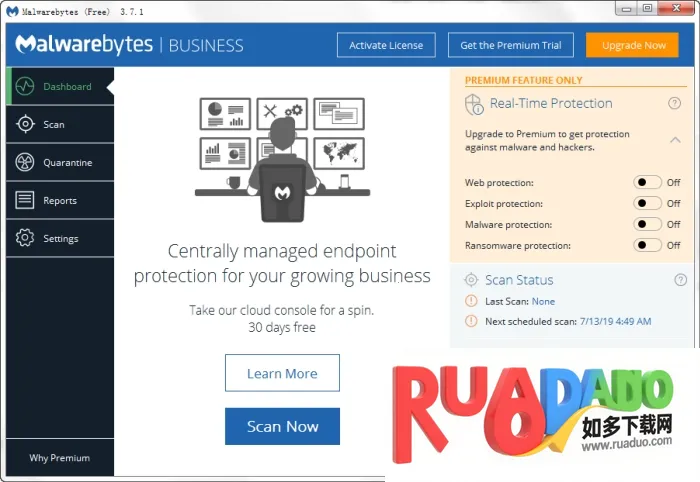Click the Reports list icon
700x482 pixels.
25,201
